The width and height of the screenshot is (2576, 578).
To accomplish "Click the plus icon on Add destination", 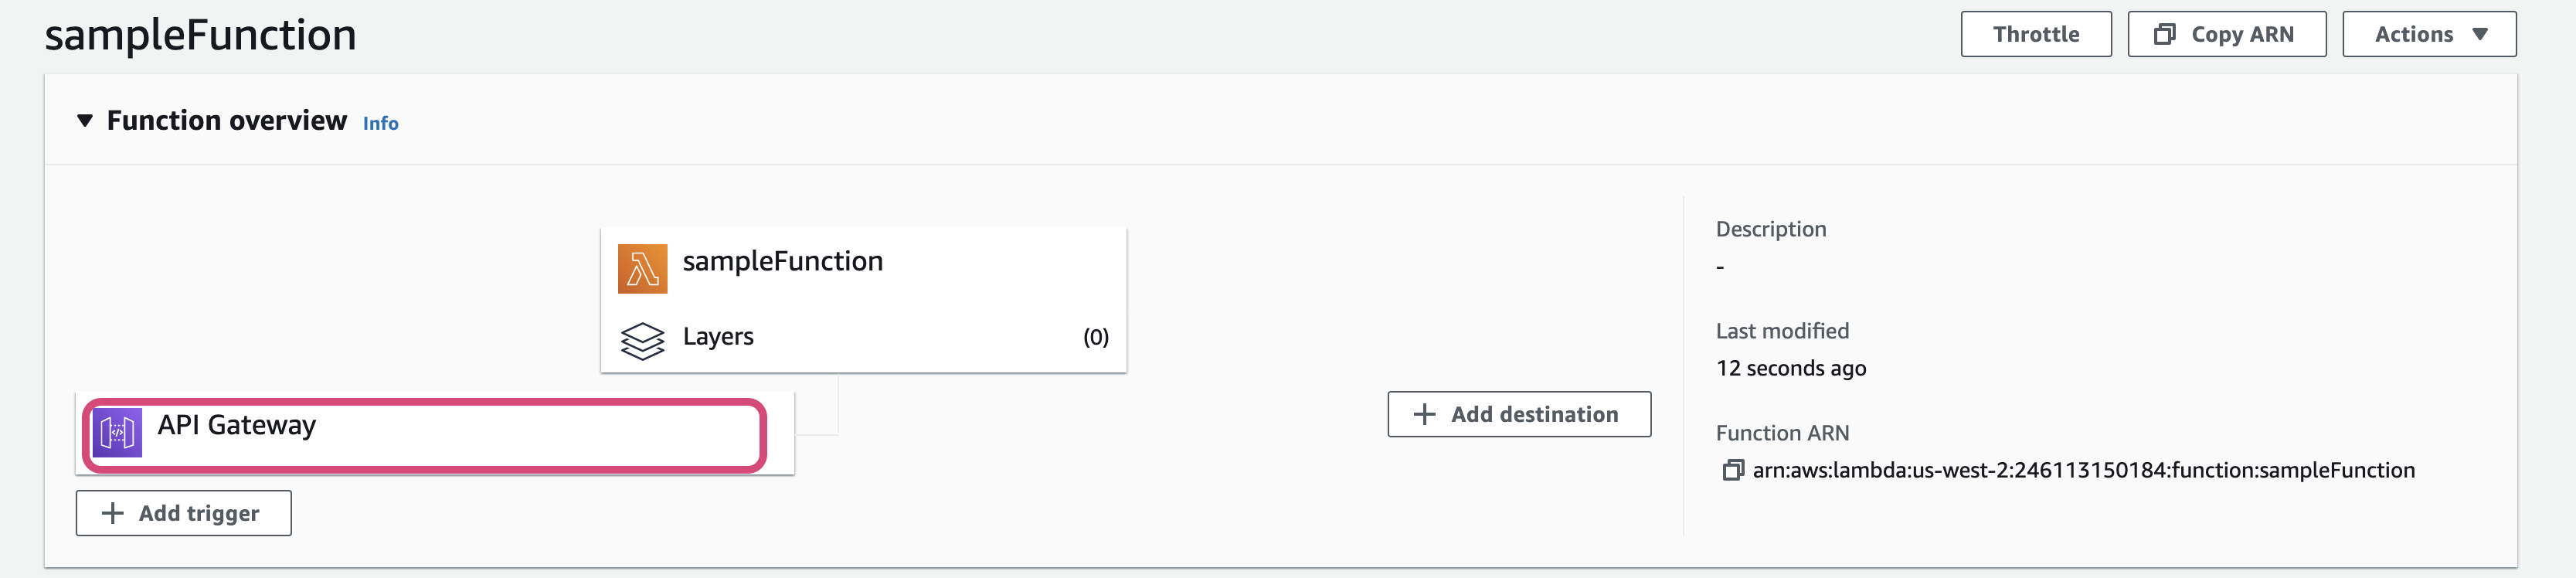I will coord(1424,414).
